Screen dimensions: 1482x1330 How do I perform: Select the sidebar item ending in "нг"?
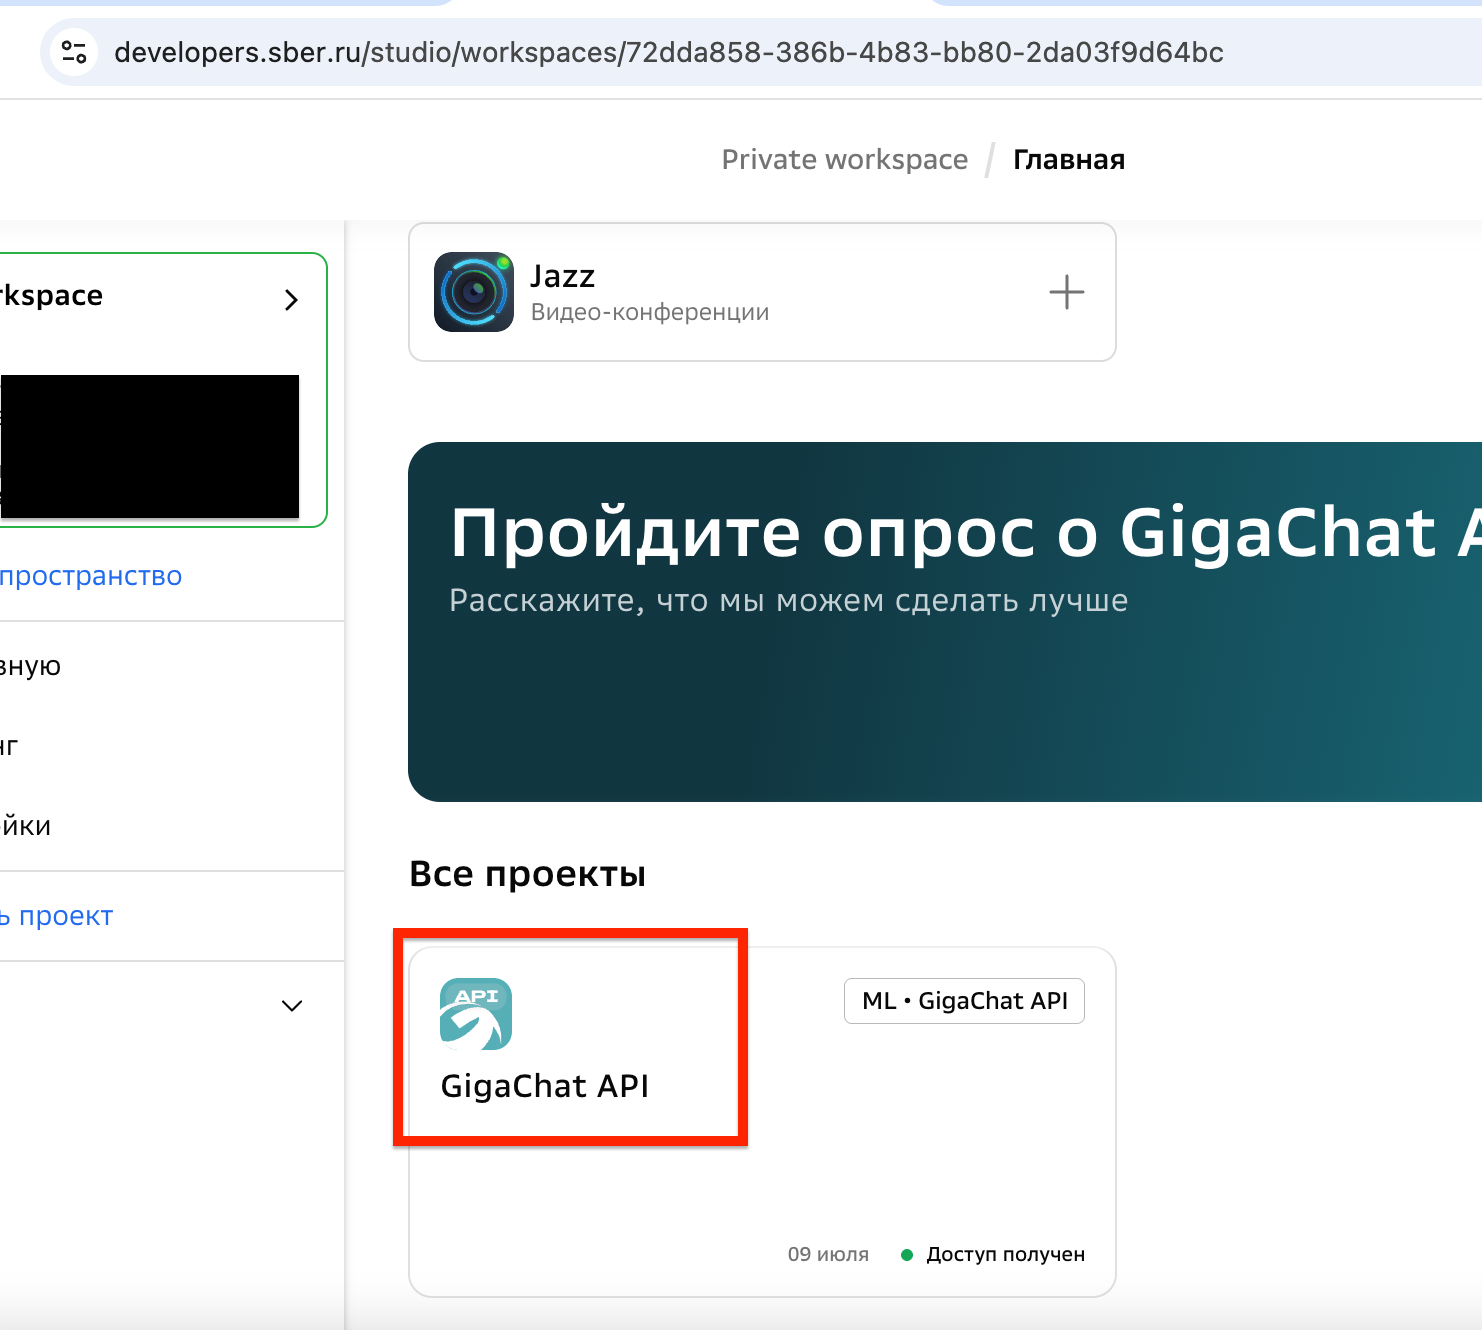tap(10, 746)
